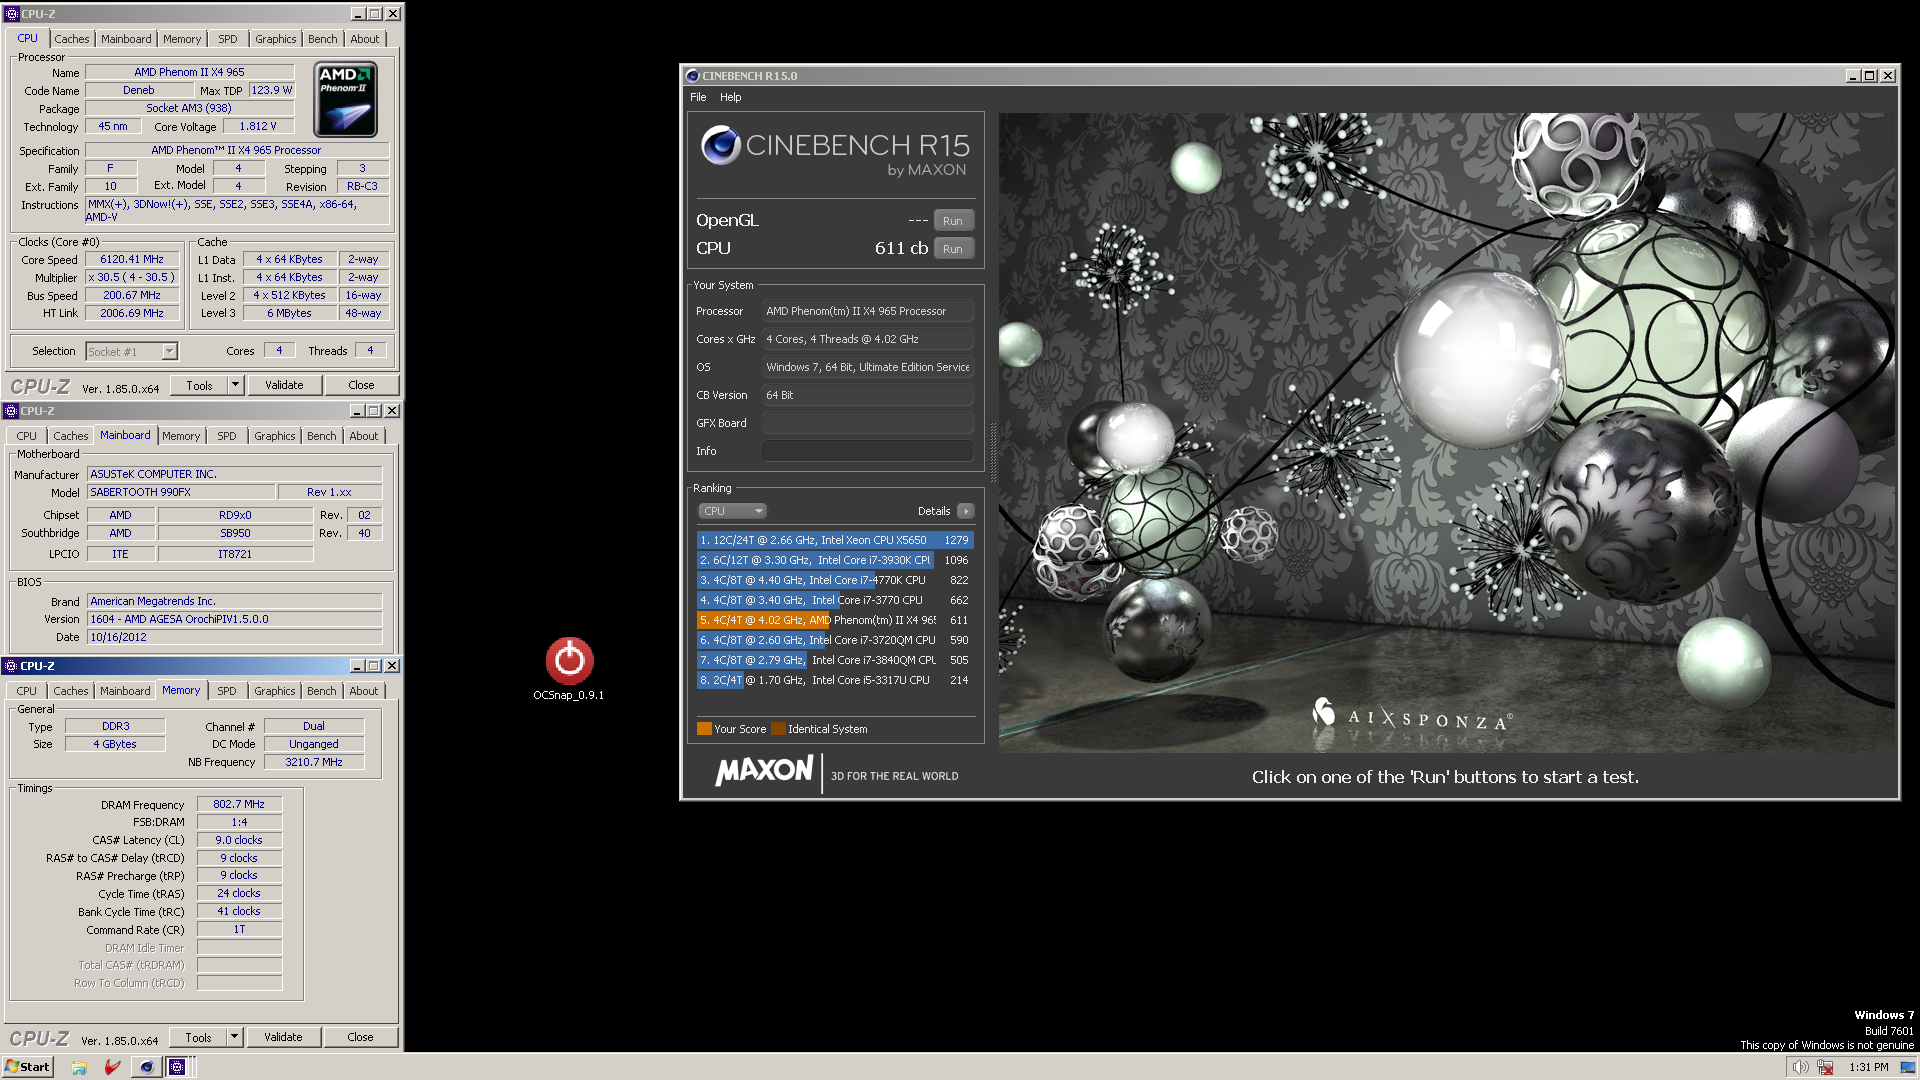Image resolution: width=1920 pixels, height=1080 pixels.
Task: Select highlighted AMD Phenom II X4 965 ranking row
Action: coord(835,620)
